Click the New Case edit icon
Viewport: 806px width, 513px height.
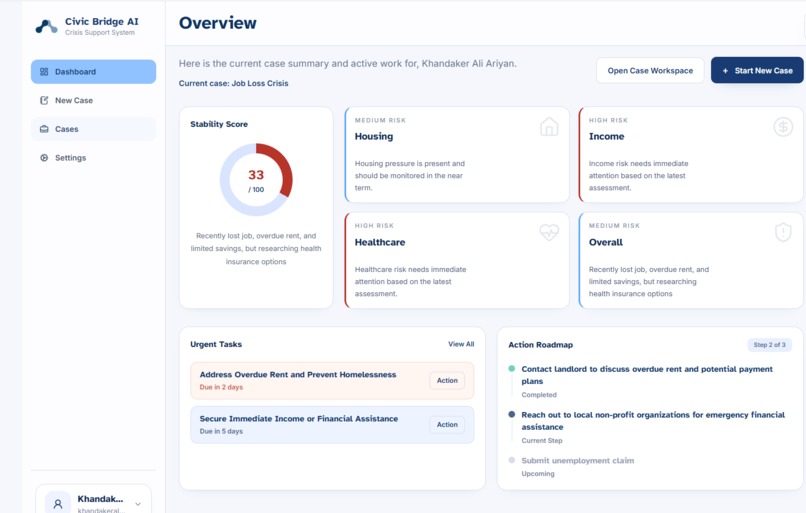coord(44,100)
